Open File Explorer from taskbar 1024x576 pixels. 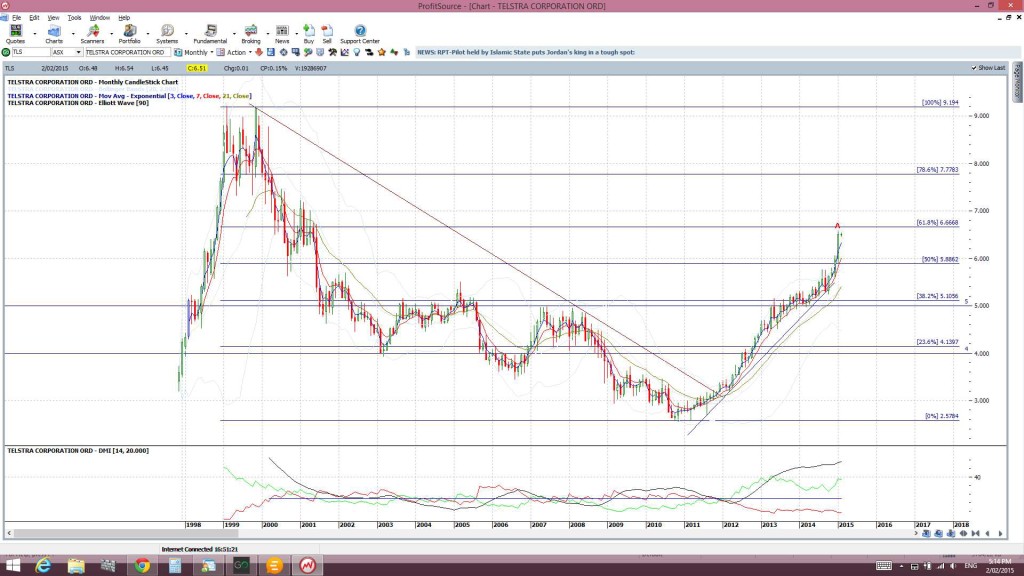76,566
